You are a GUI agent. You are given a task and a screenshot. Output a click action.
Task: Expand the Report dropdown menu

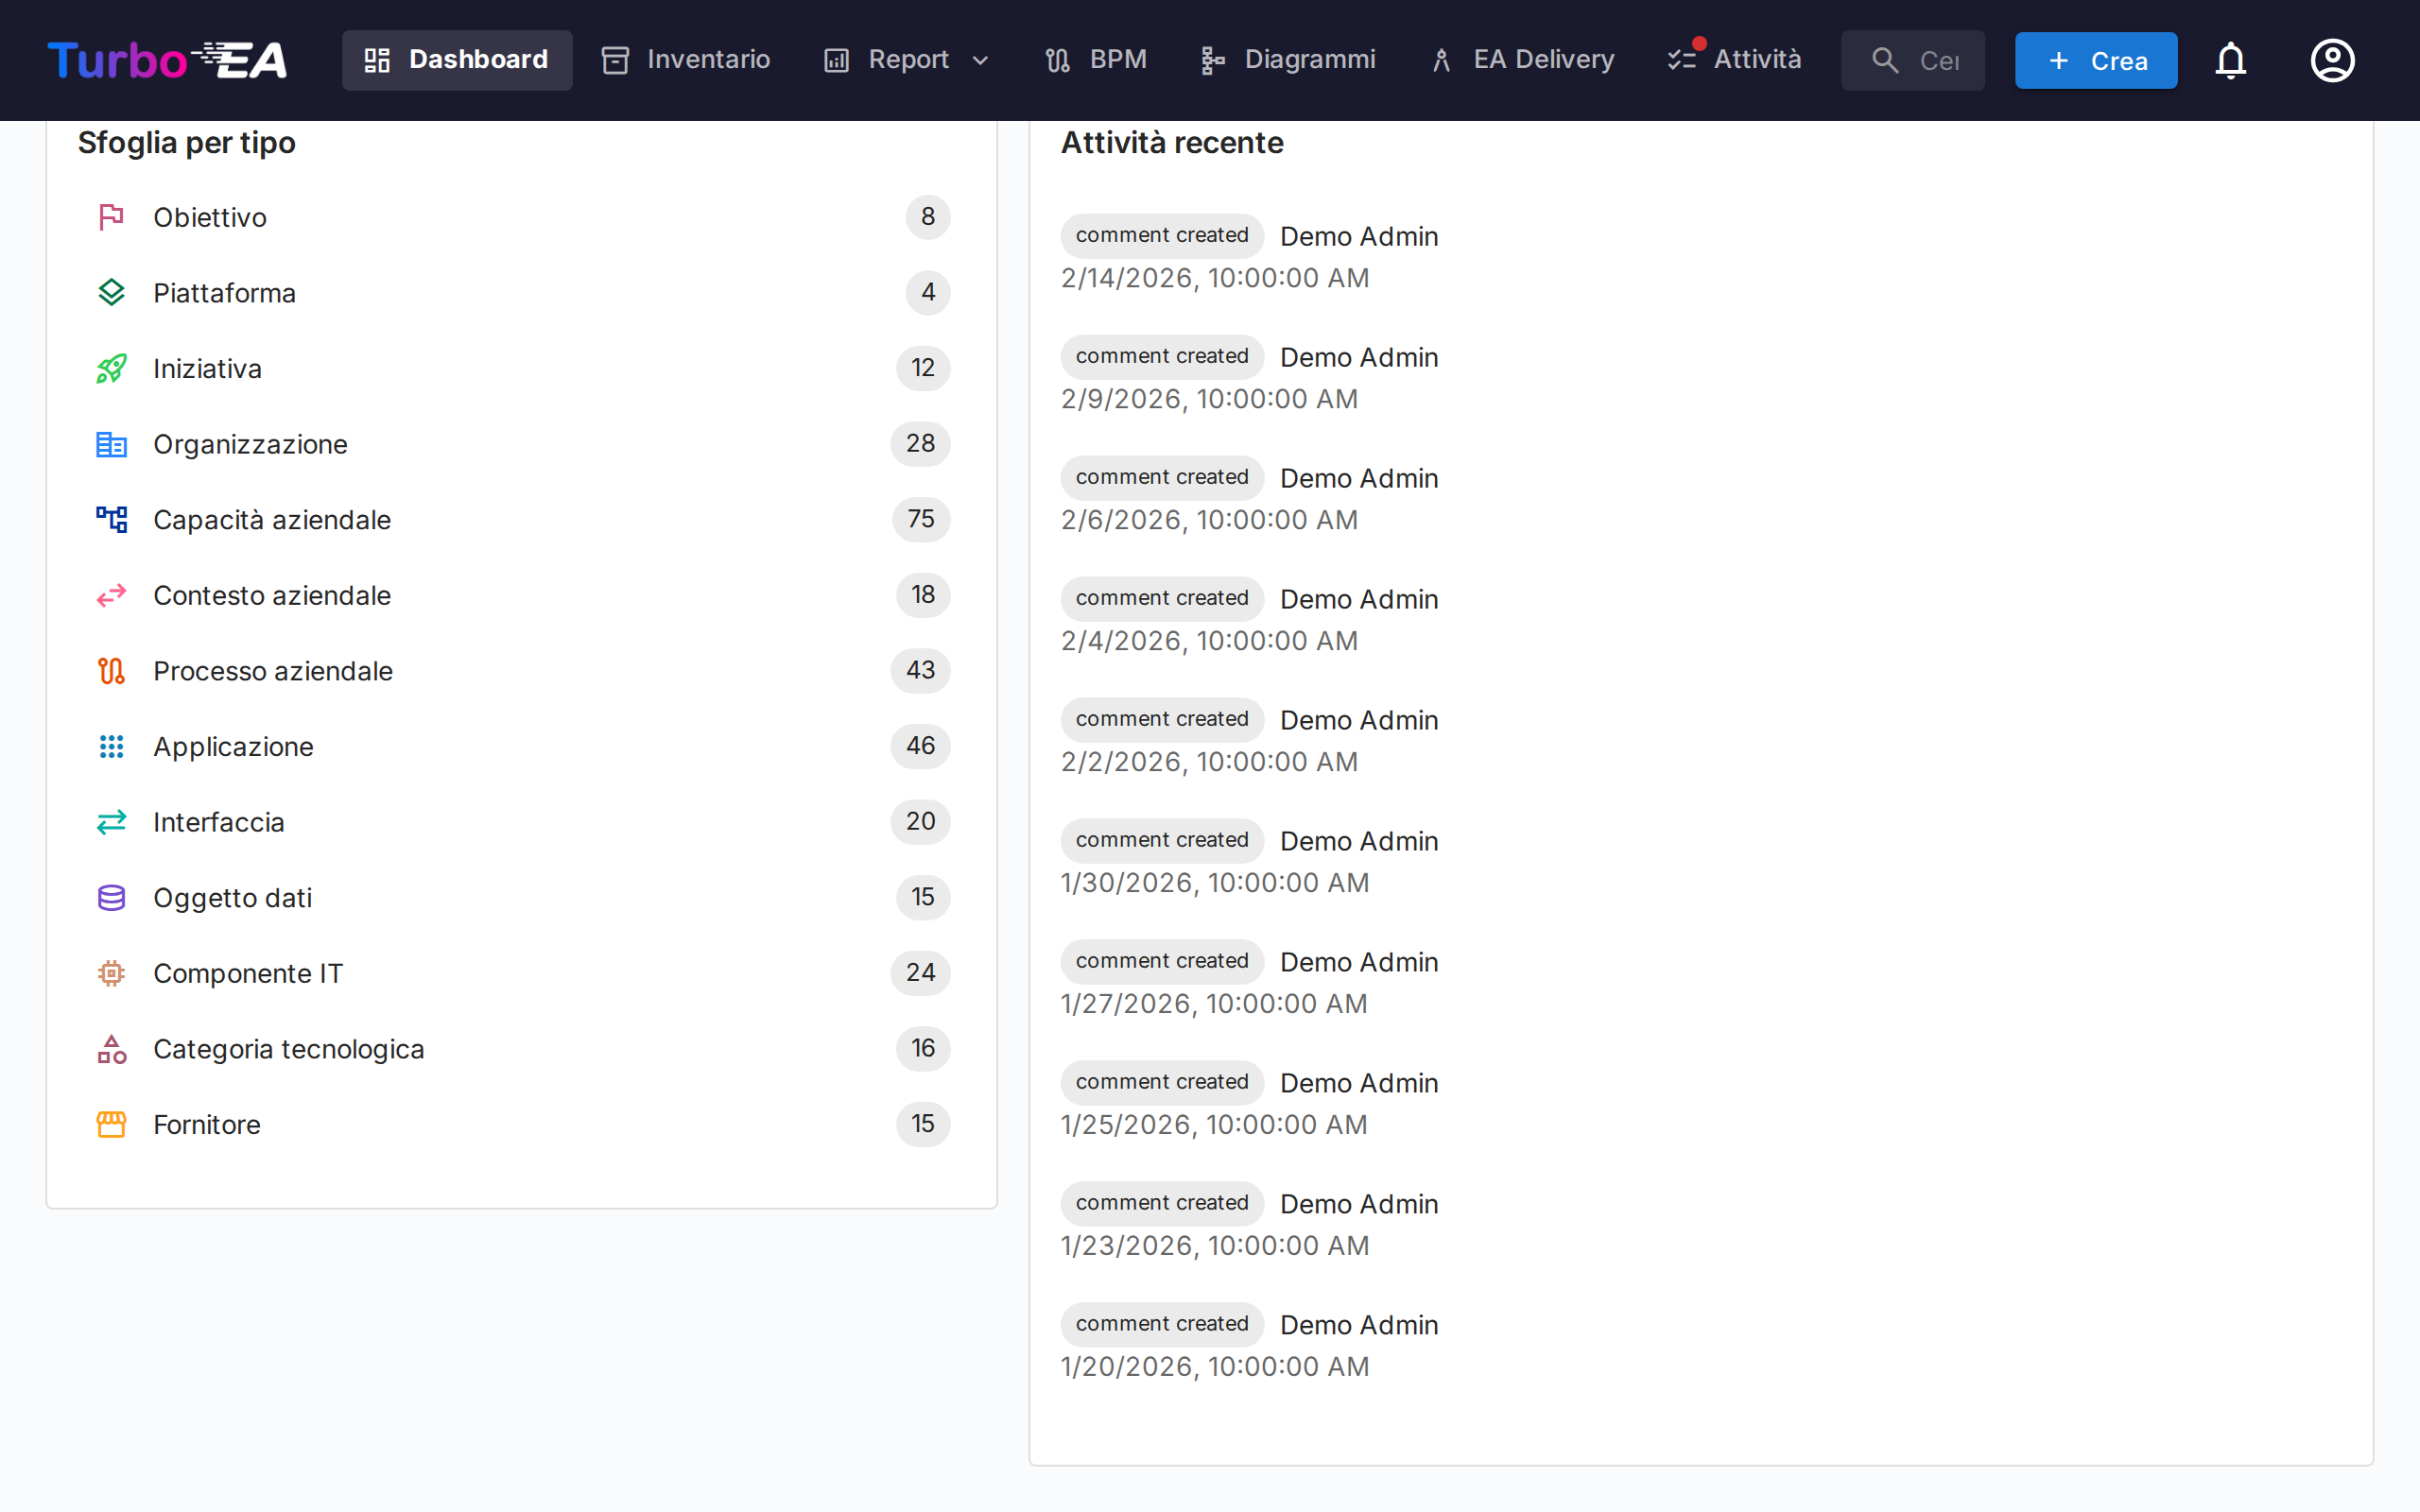coord(905,59)
